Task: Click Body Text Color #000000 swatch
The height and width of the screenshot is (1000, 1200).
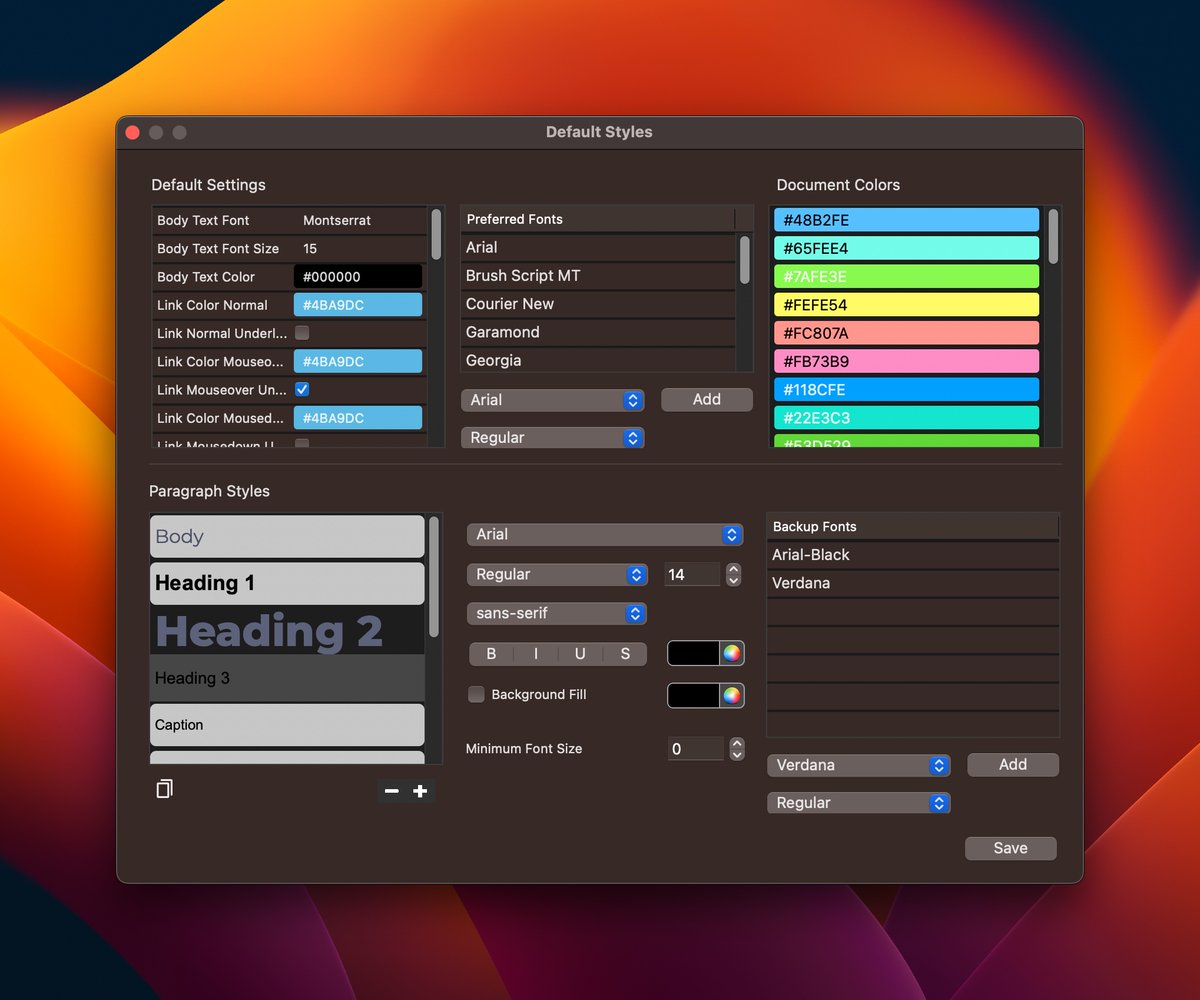Action: click(x=358, y=277)
